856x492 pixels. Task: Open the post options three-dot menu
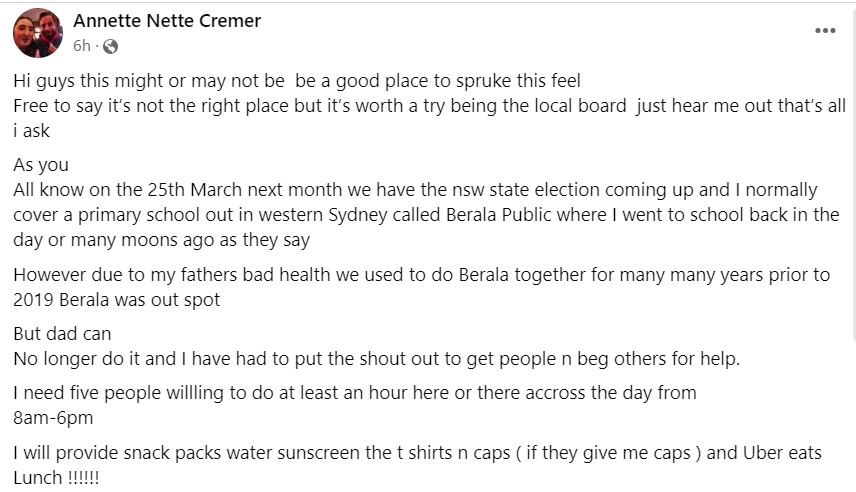coord(825,31)
